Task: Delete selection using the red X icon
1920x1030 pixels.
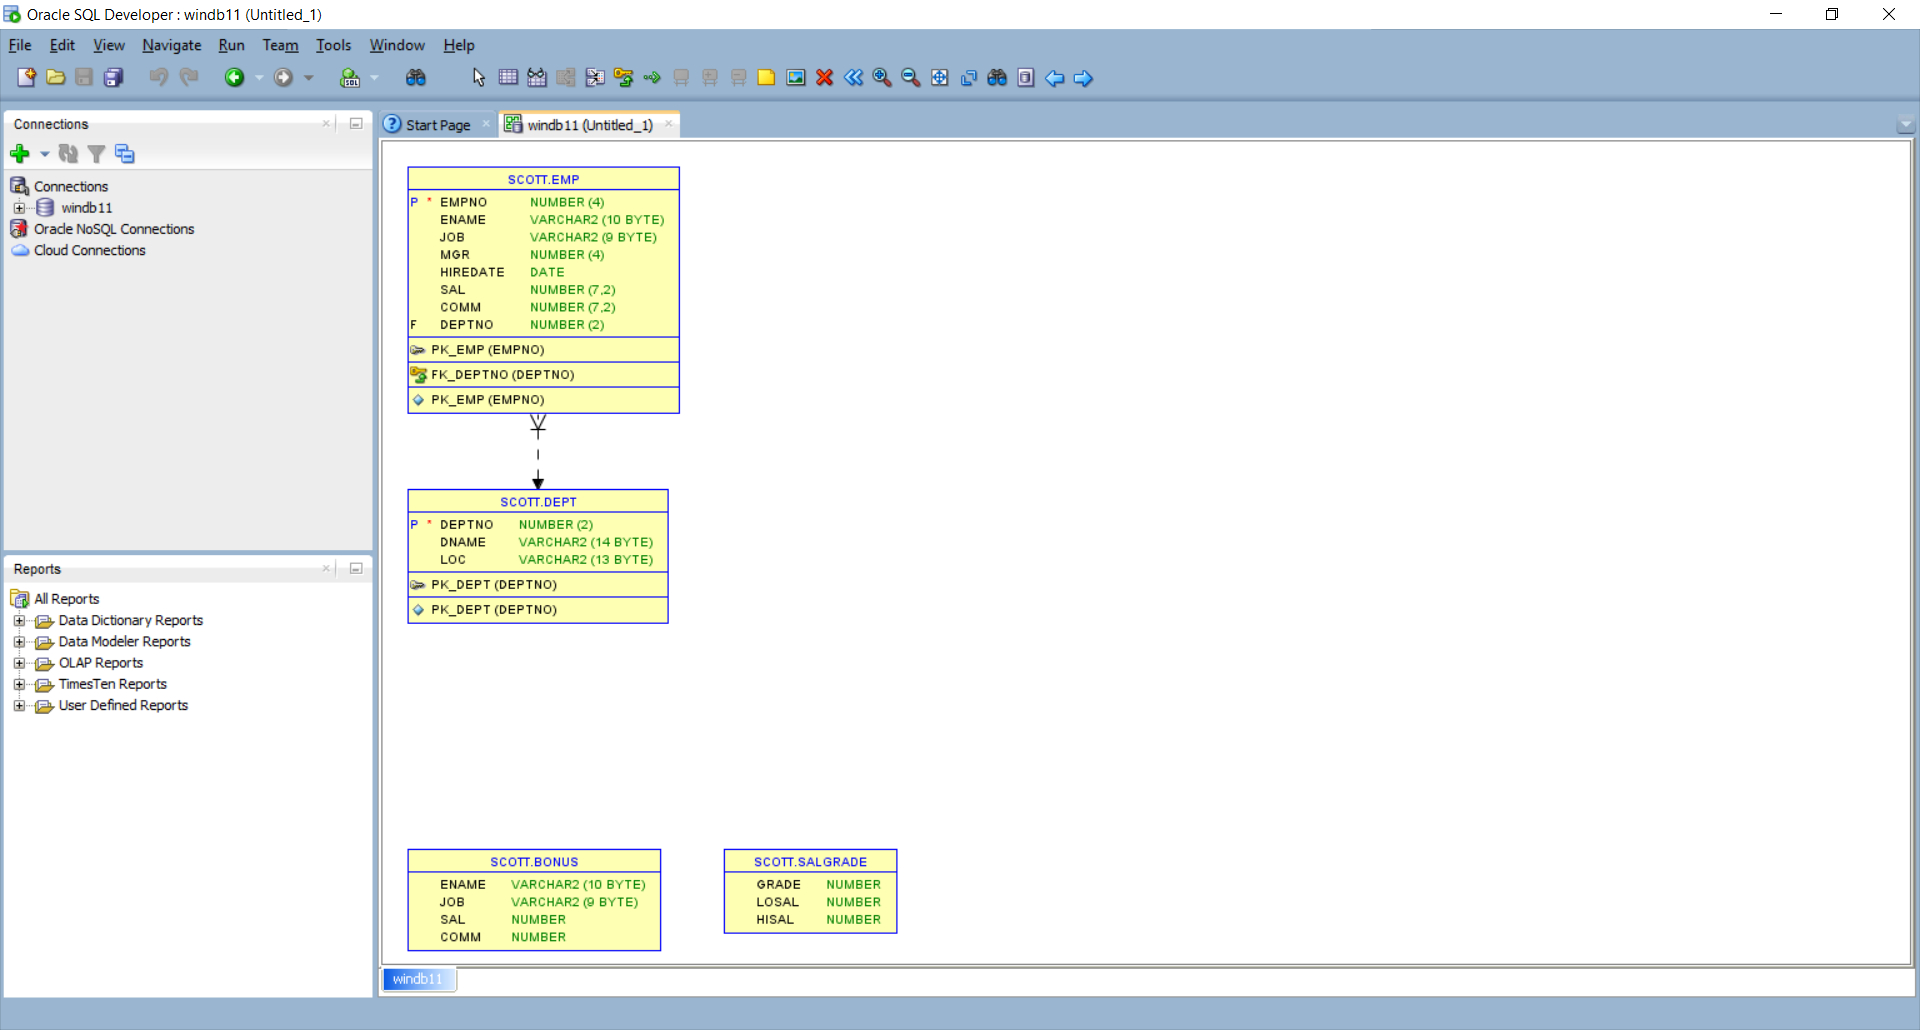Action: tap(824, 77)
